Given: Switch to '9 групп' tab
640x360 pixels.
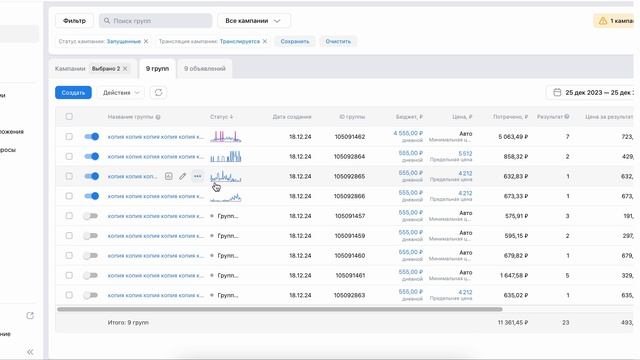Looking at the screenshot, I should coord(158,69).
